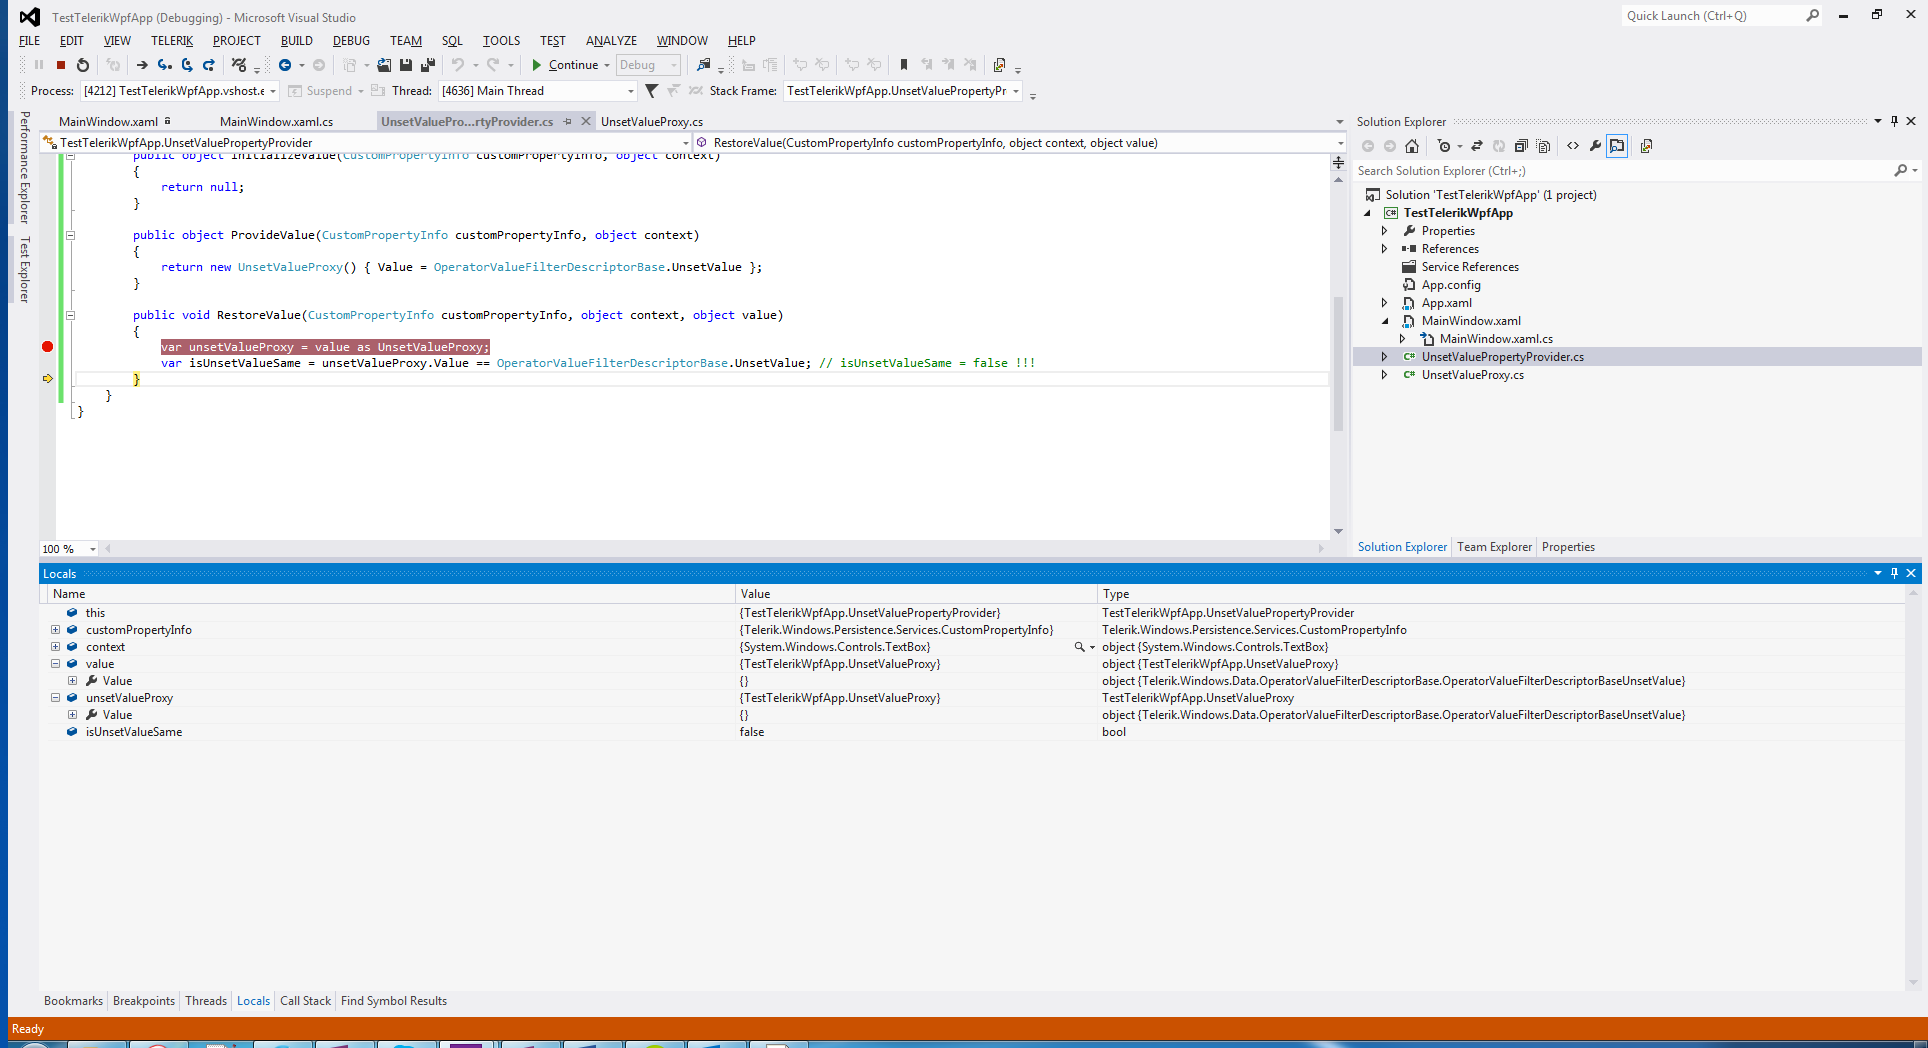Click the Home icon in Solution Explorer

1412,146
